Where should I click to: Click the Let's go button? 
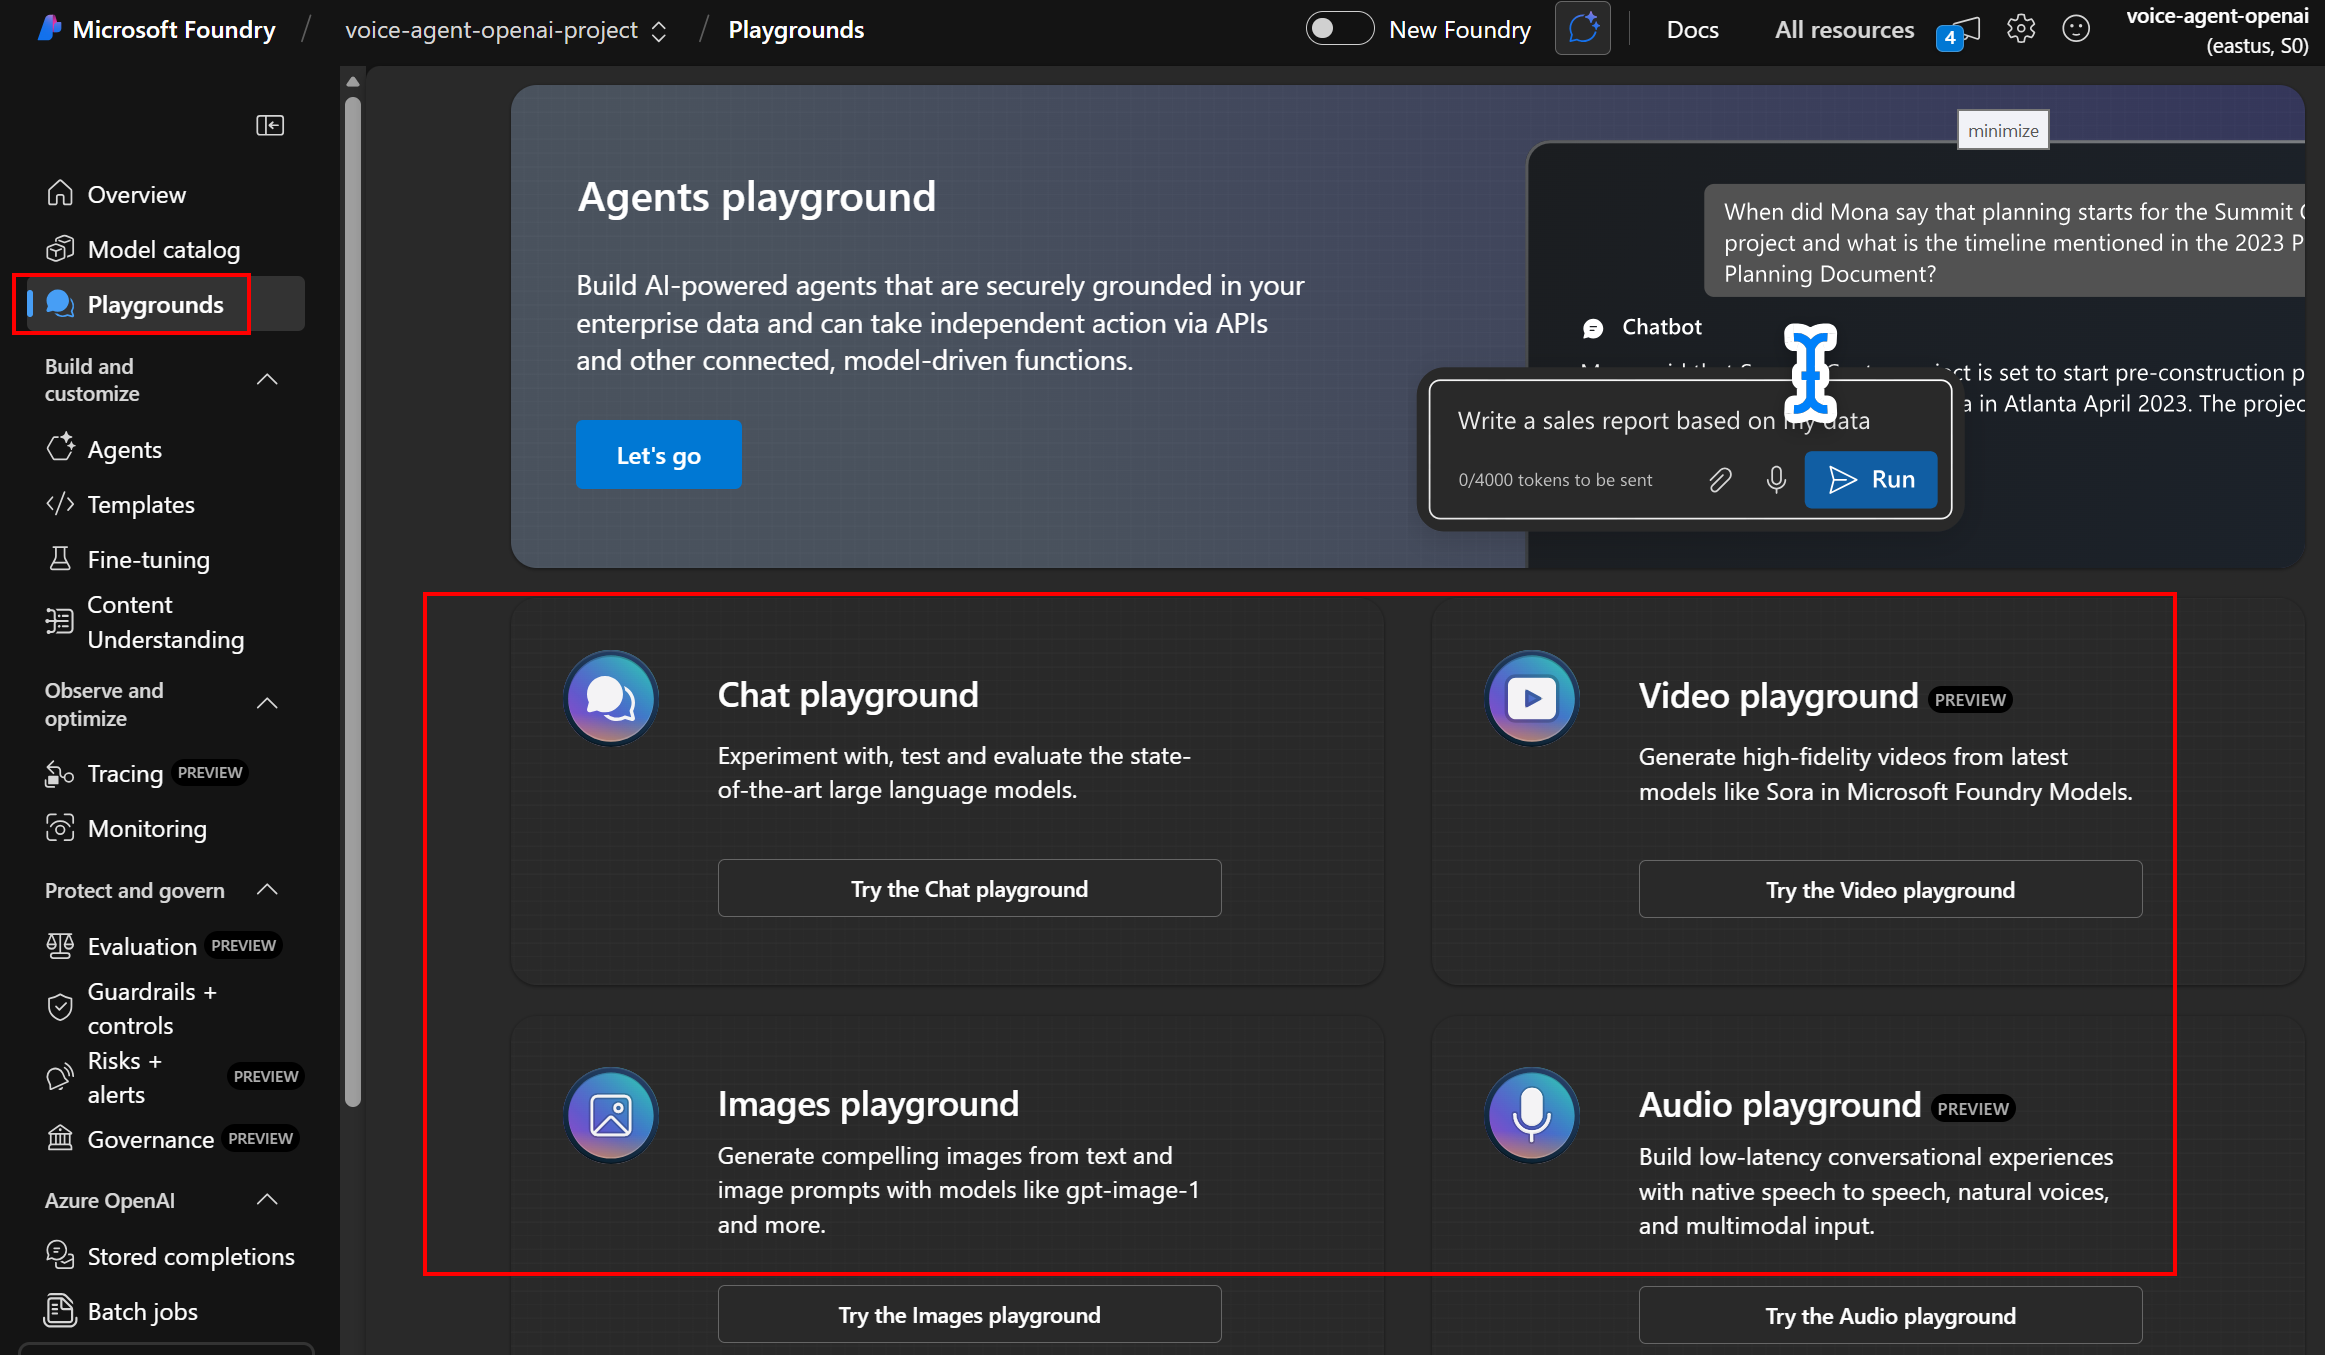(658, 455)
